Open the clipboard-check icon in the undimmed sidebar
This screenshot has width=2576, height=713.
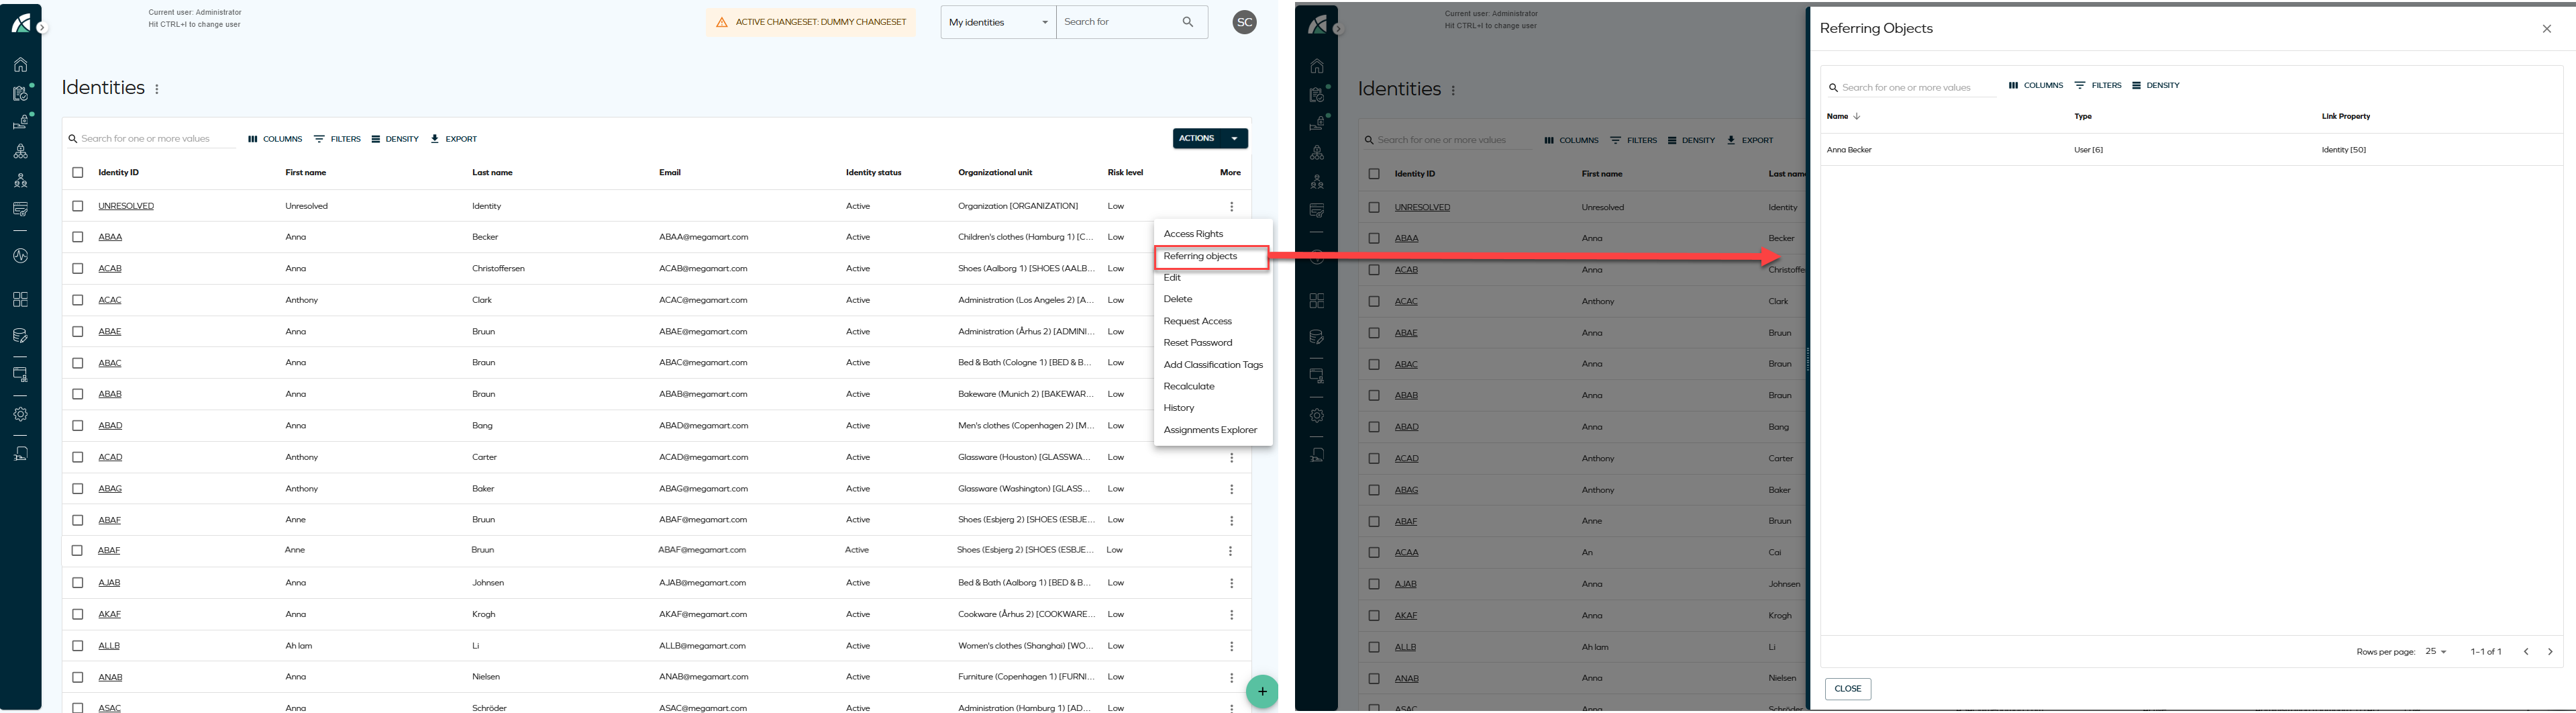coord(20,93)
